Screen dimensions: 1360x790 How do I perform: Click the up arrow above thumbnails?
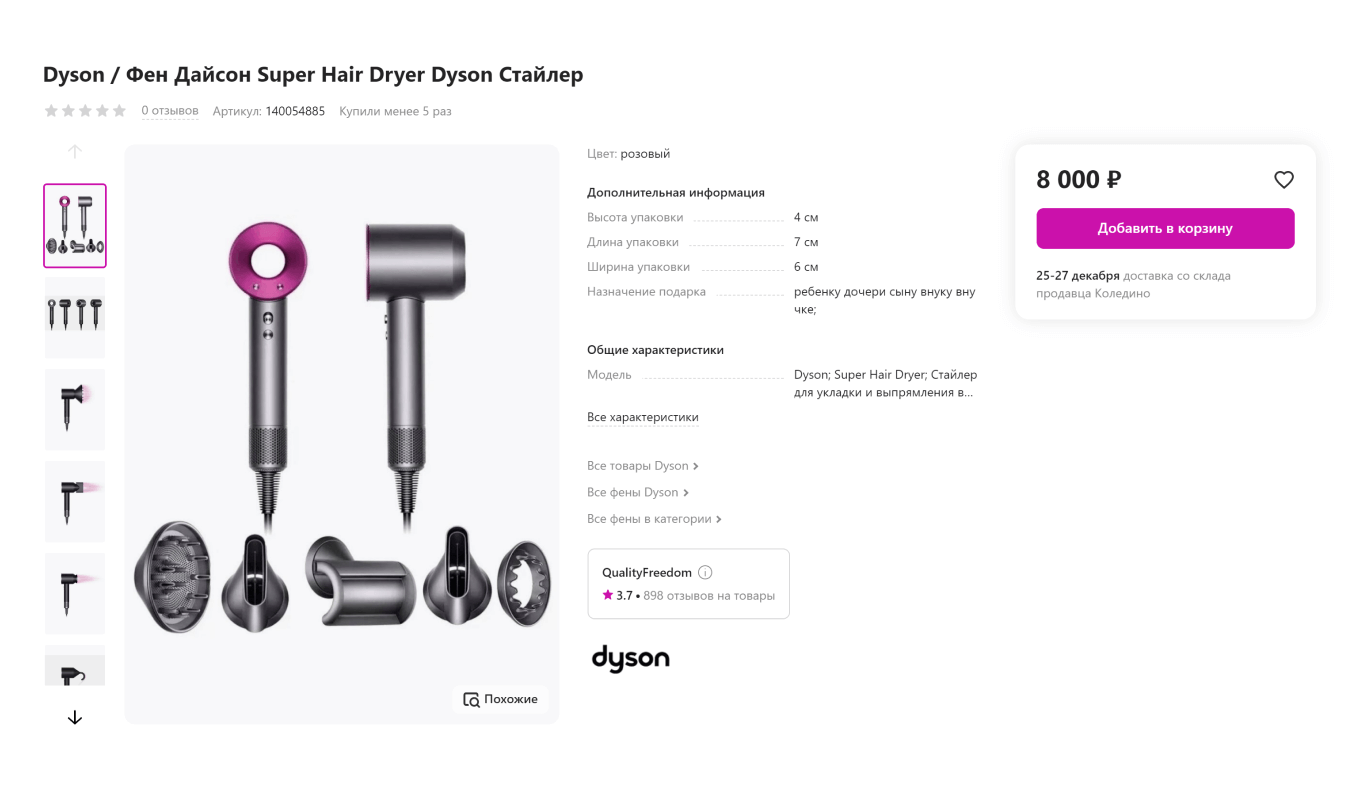coord(75,152)
